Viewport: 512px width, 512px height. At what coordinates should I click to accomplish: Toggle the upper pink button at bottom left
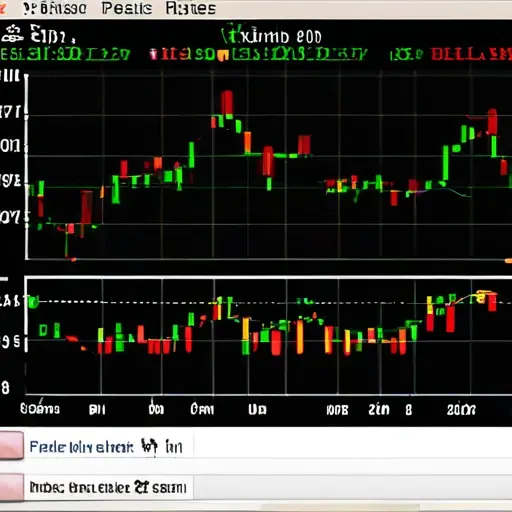[x=11, y=445]
